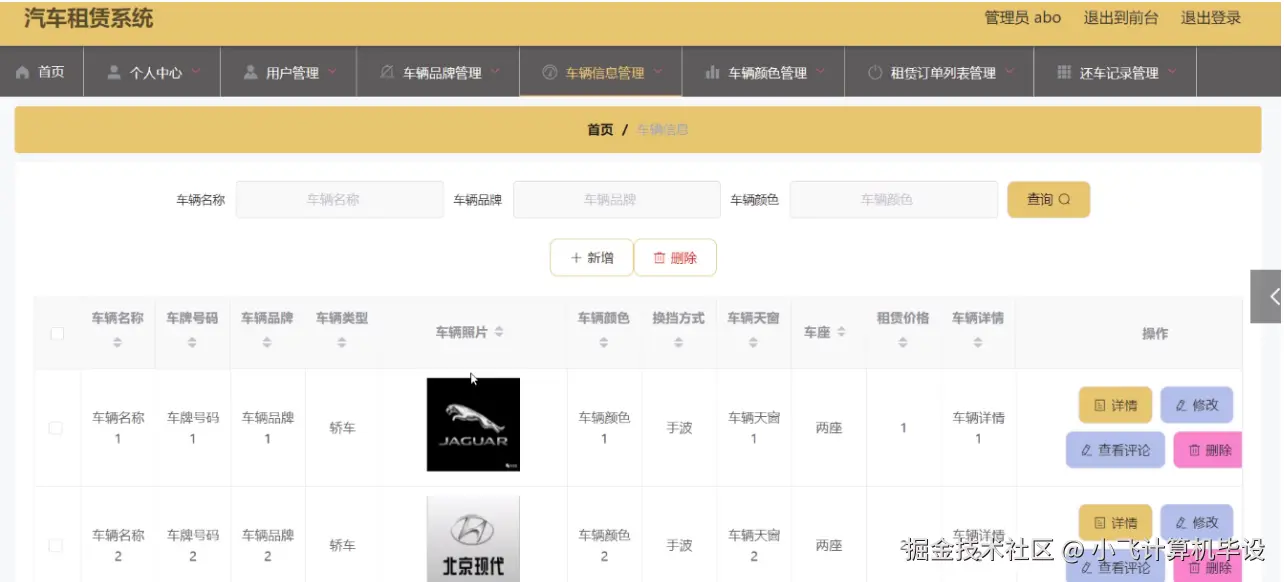Open 车辆颜色管理 menu item
The height and width of the screenshot is (582, 1284).
763,72
